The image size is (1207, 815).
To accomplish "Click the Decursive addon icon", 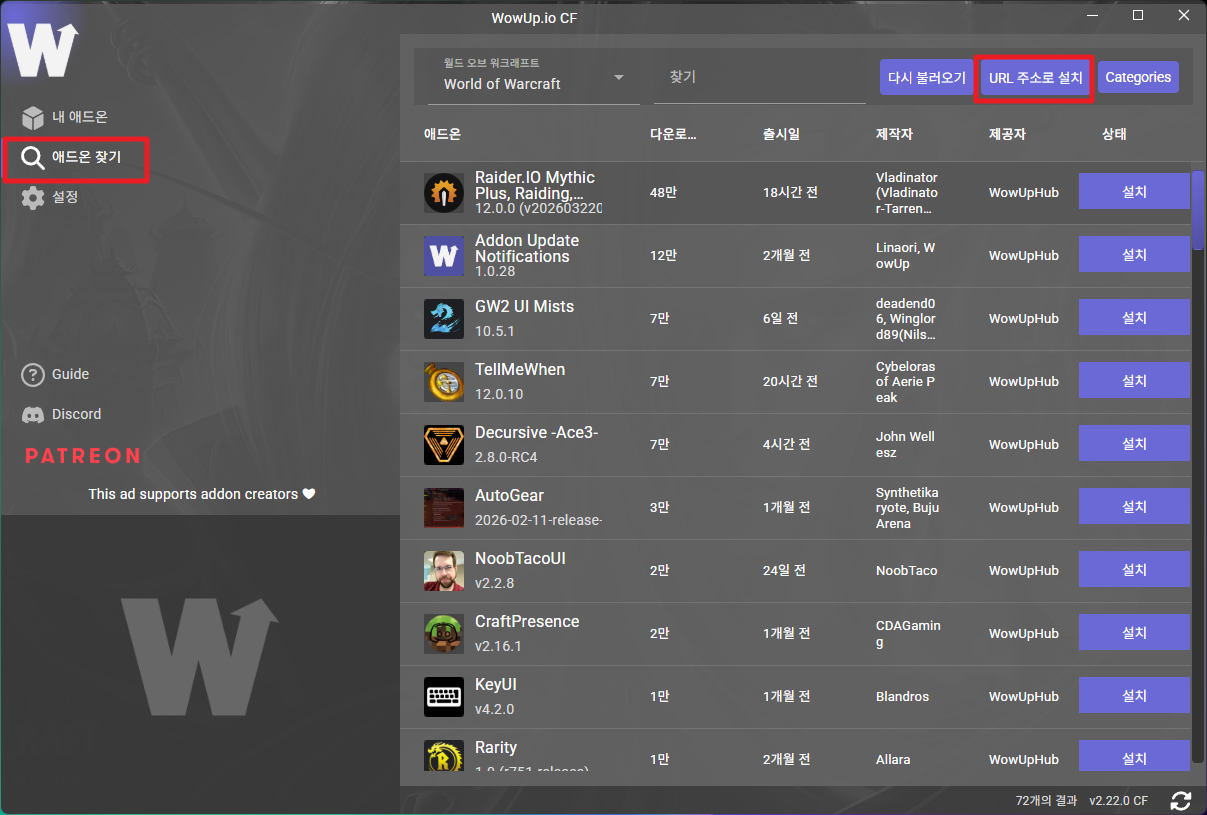I will [443, 444].
